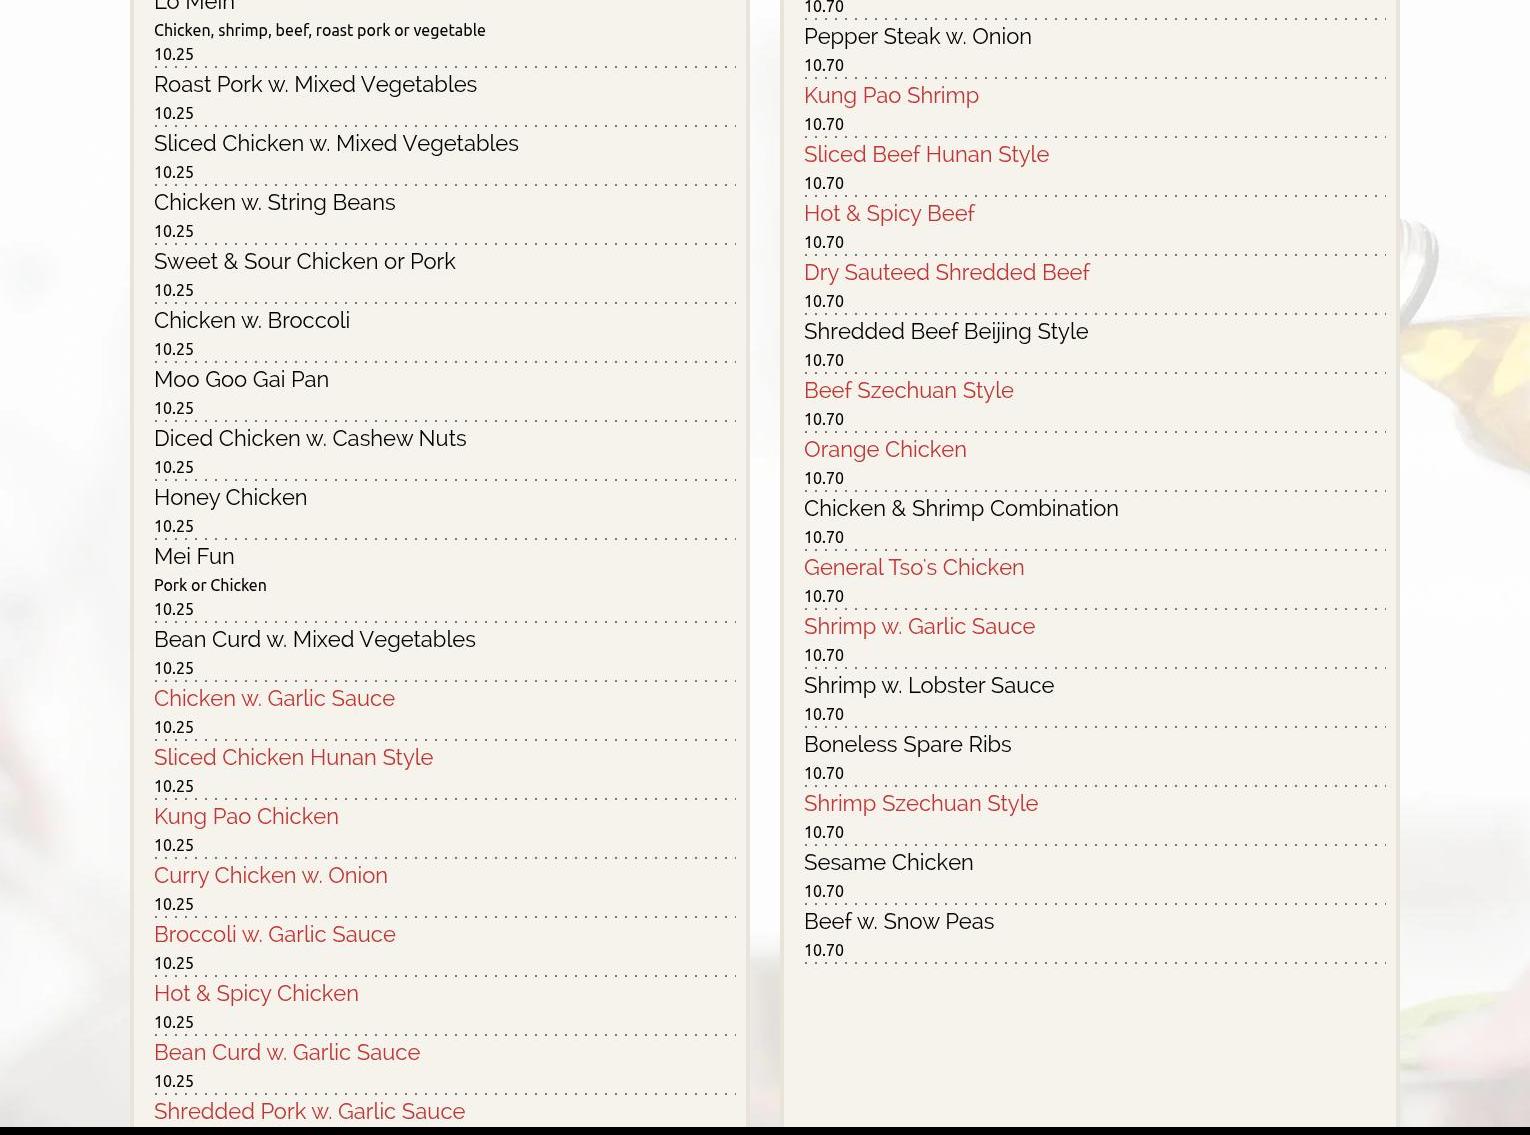Select Hot & Spicy Chicken

[x=255, y=994]
